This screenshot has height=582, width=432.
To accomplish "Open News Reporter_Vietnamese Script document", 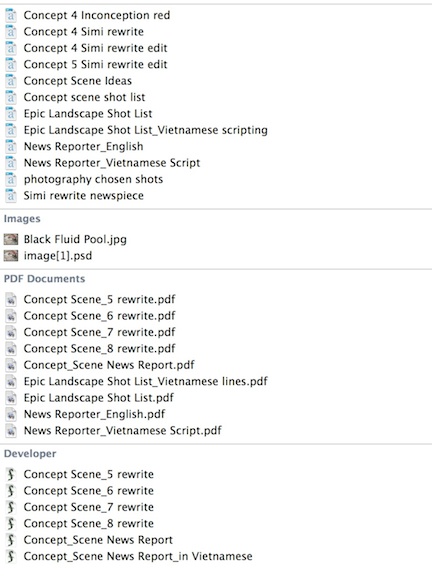I will (x=112, y=163).
